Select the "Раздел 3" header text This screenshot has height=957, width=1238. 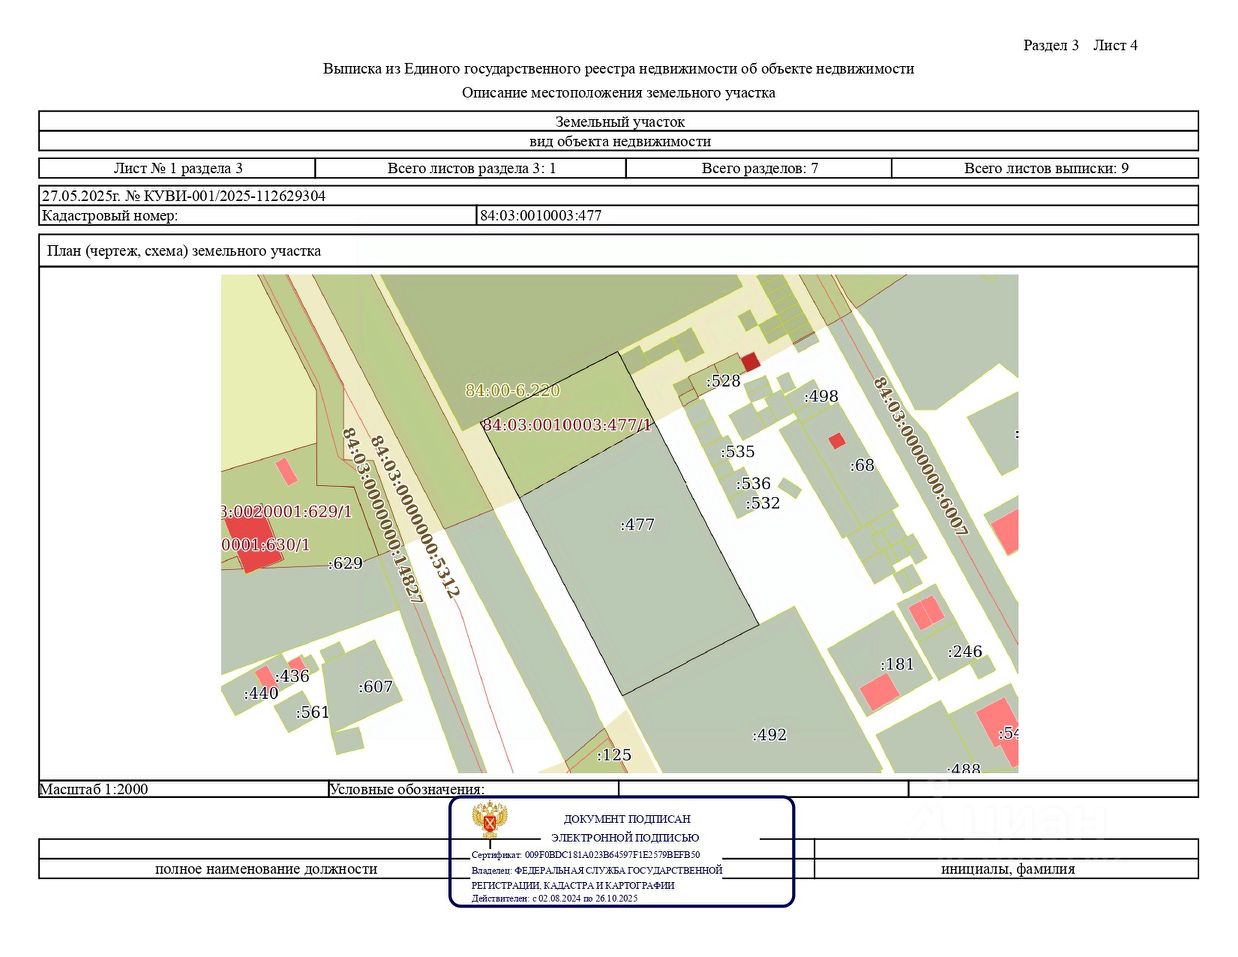[x=1051, y=45]
